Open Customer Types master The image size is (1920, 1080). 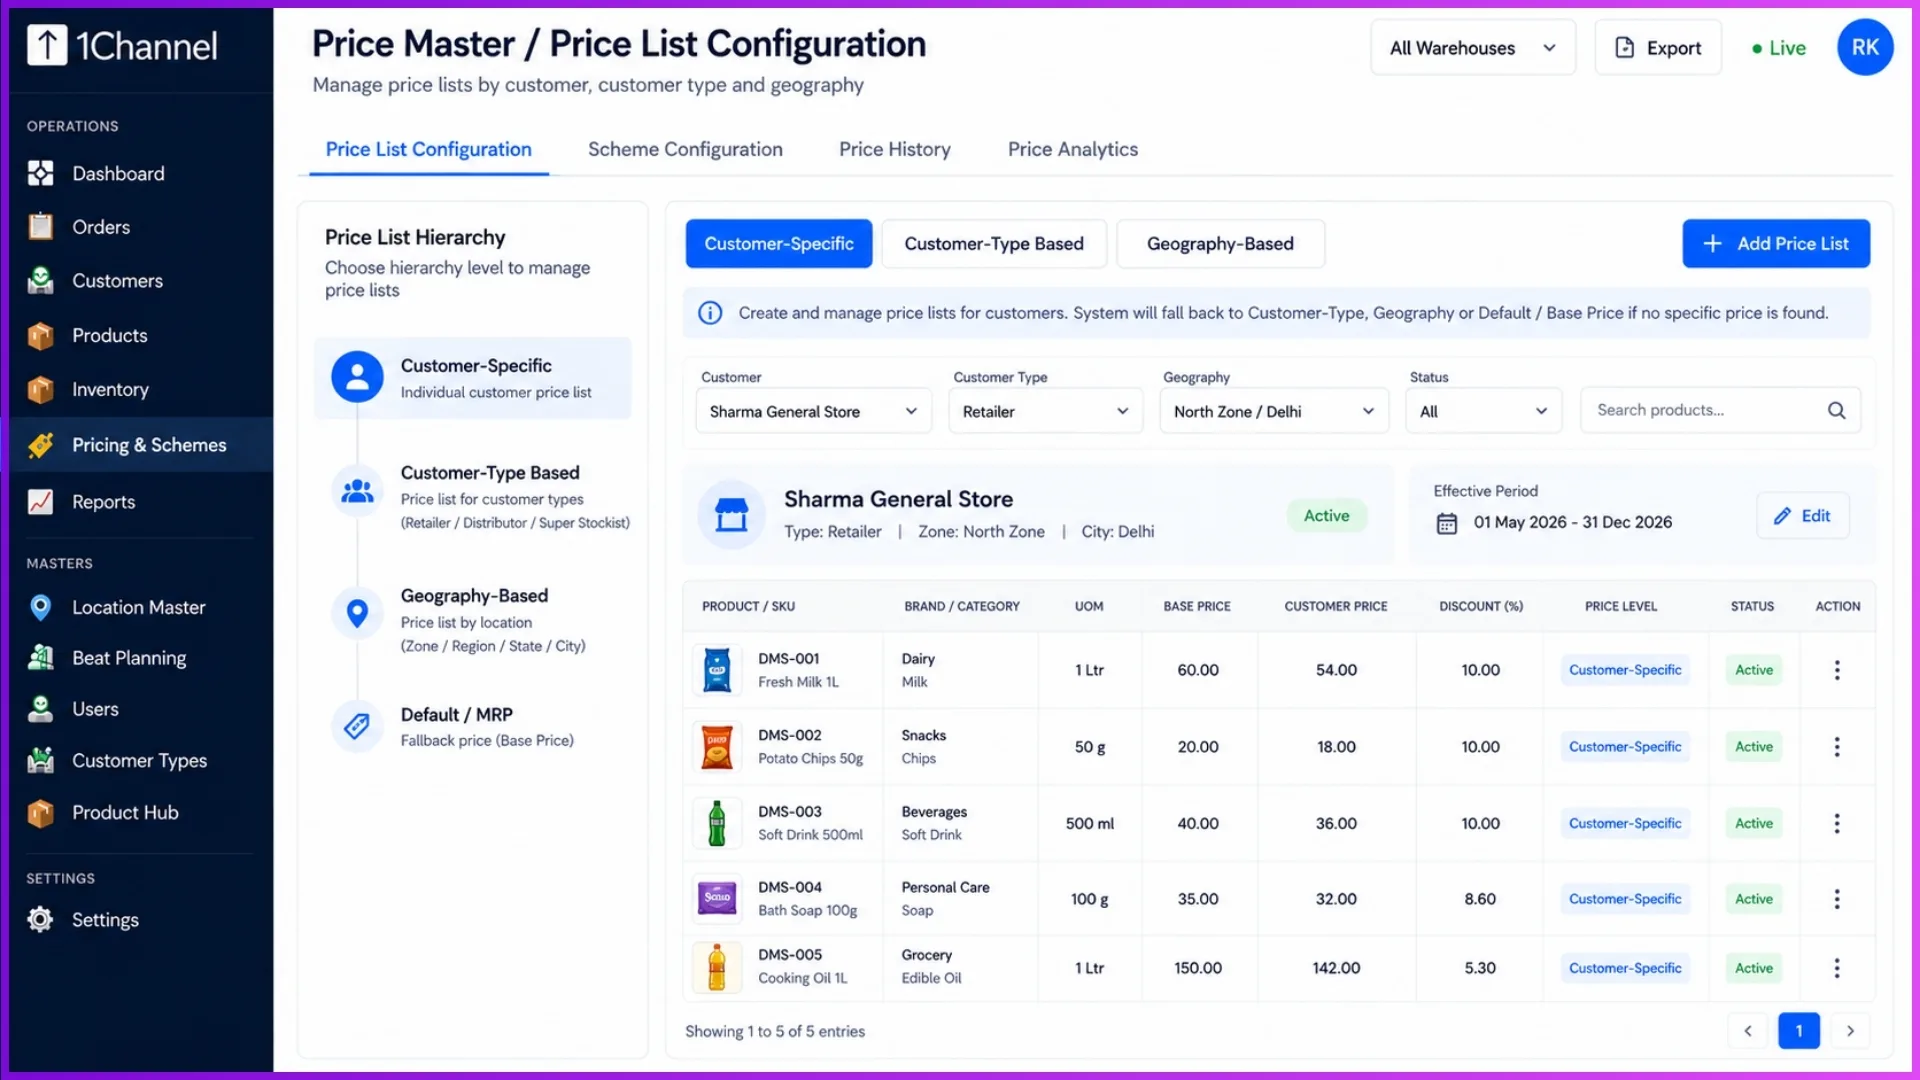(139, 761)
